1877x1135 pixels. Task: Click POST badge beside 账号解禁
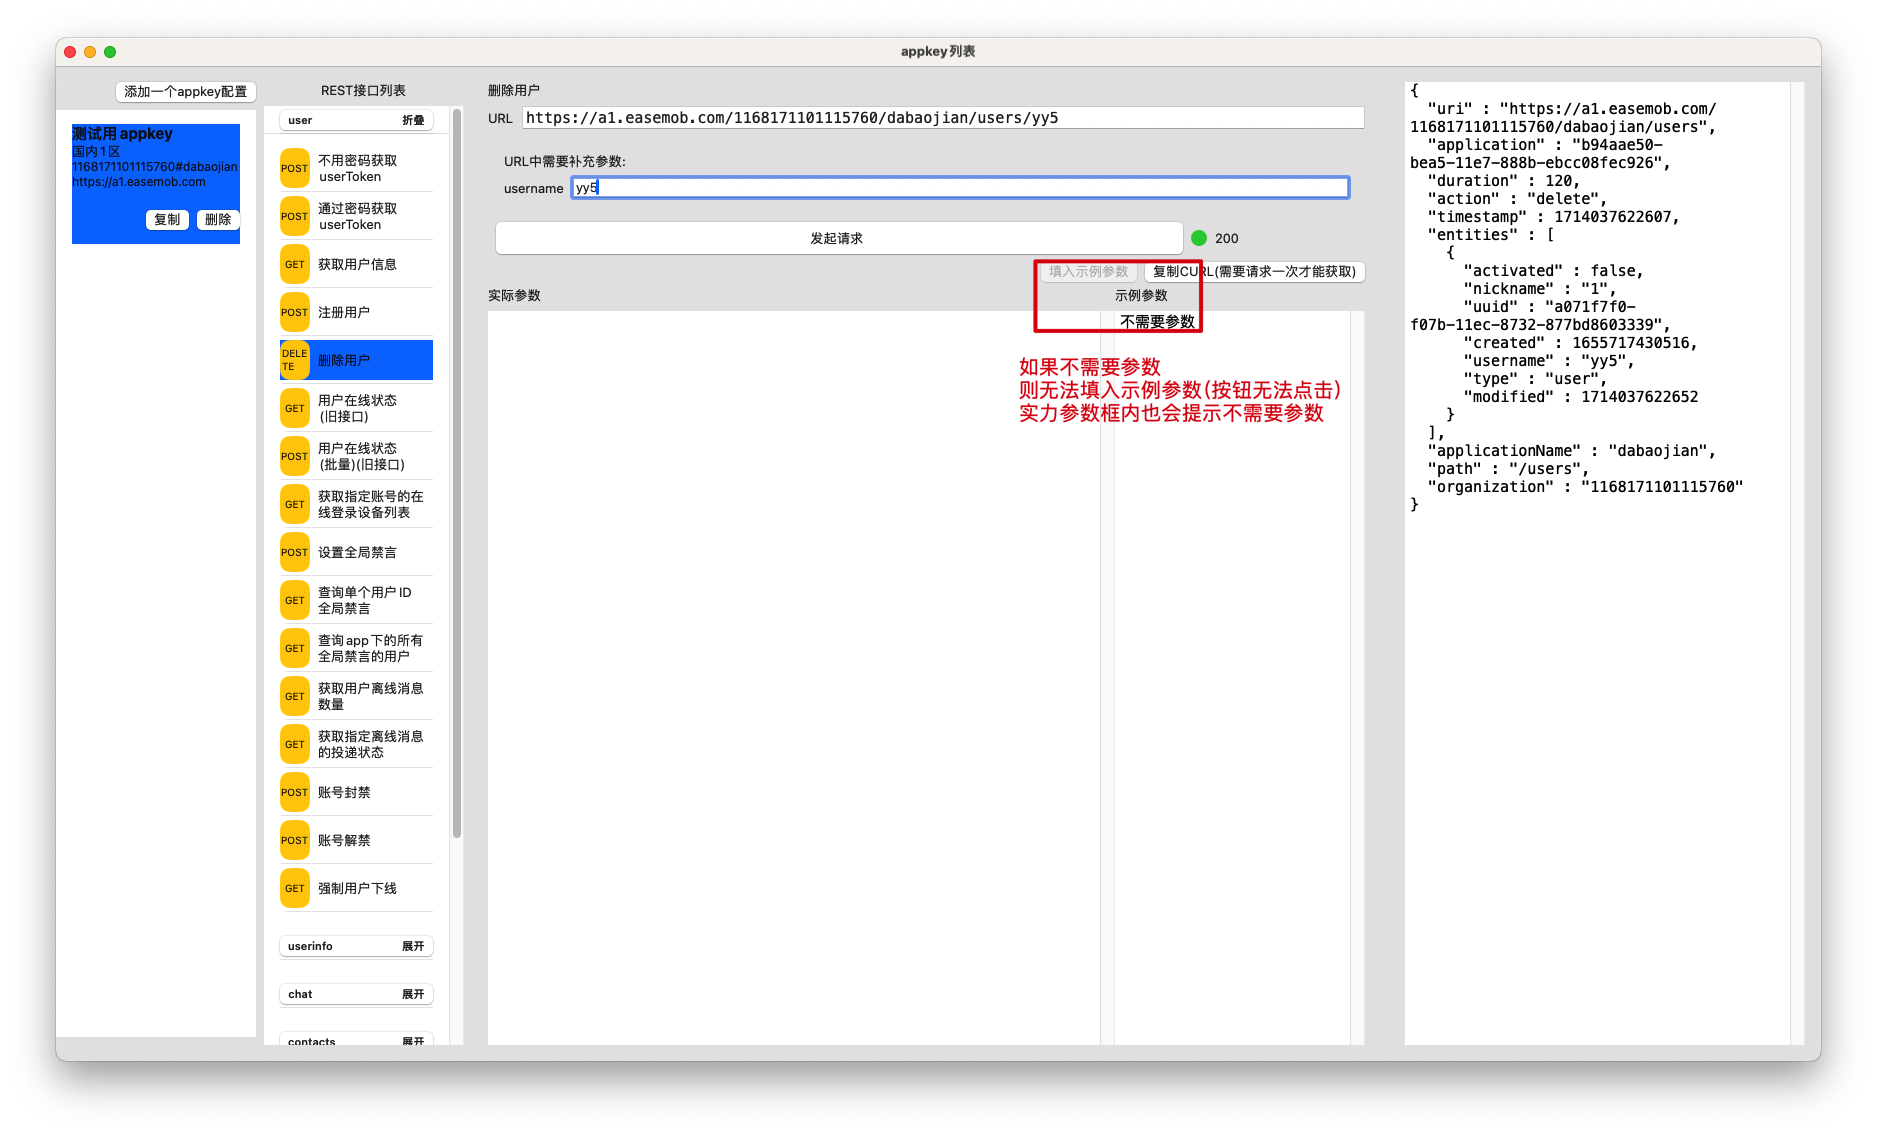[x=294, y=840]
